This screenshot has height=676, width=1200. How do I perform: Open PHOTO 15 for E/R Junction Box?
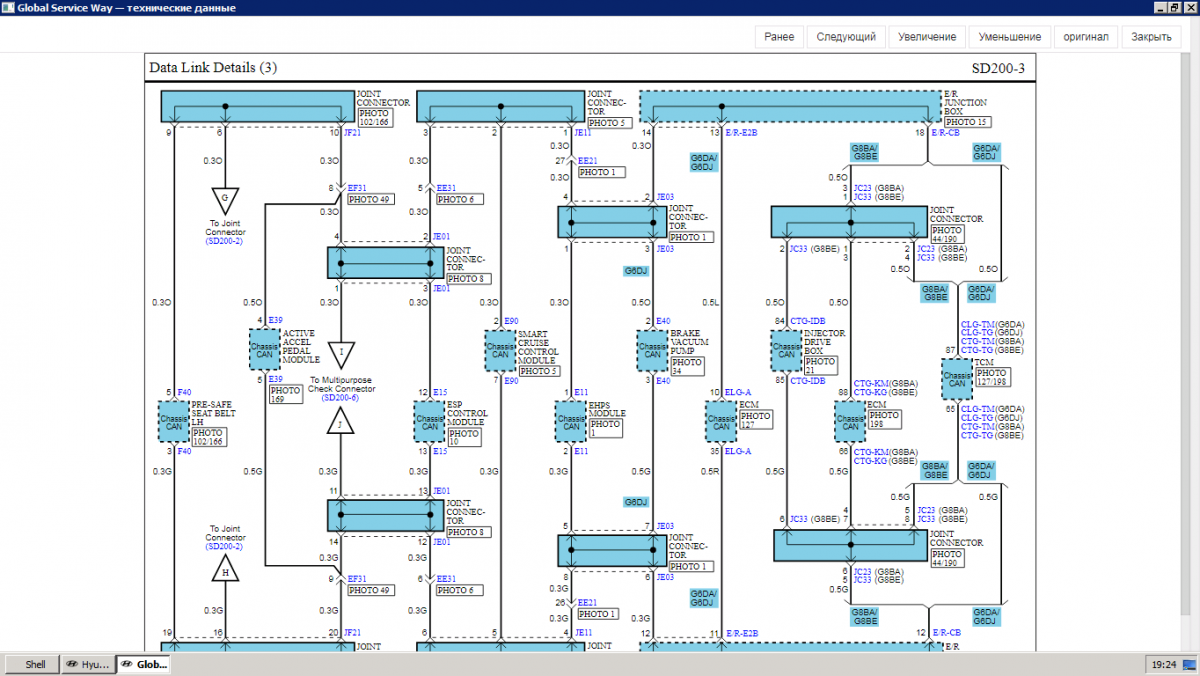(x=967, y=122)
